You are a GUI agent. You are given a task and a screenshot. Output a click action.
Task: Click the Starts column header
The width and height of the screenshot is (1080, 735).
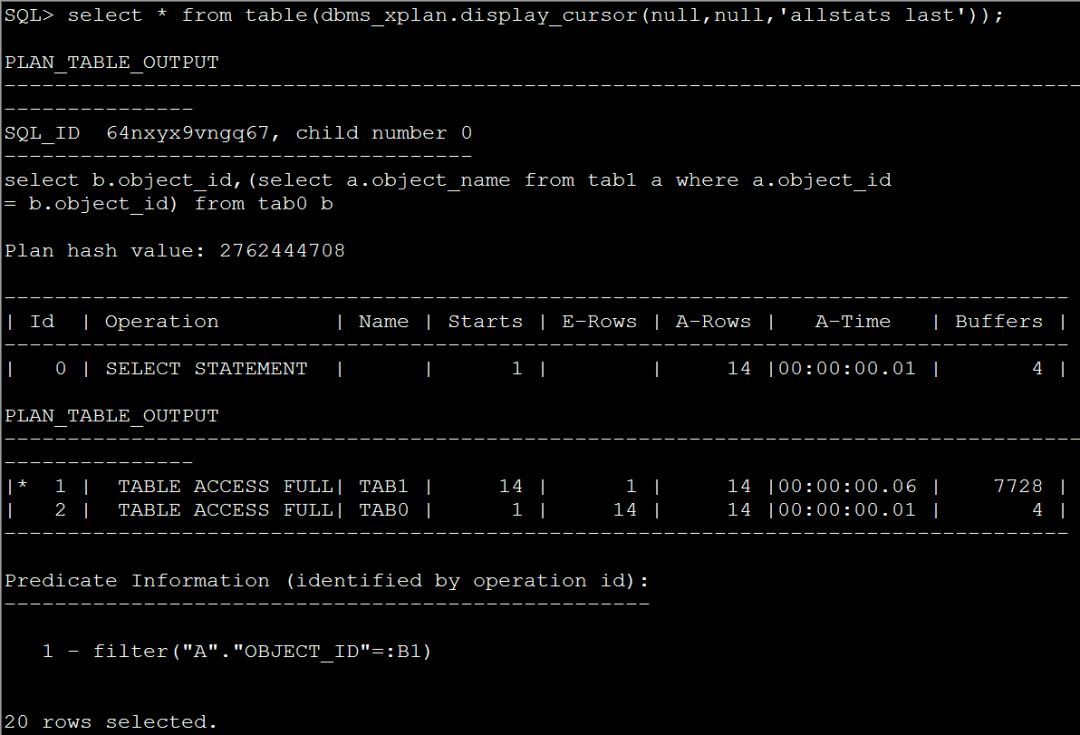tap(485, 321)
